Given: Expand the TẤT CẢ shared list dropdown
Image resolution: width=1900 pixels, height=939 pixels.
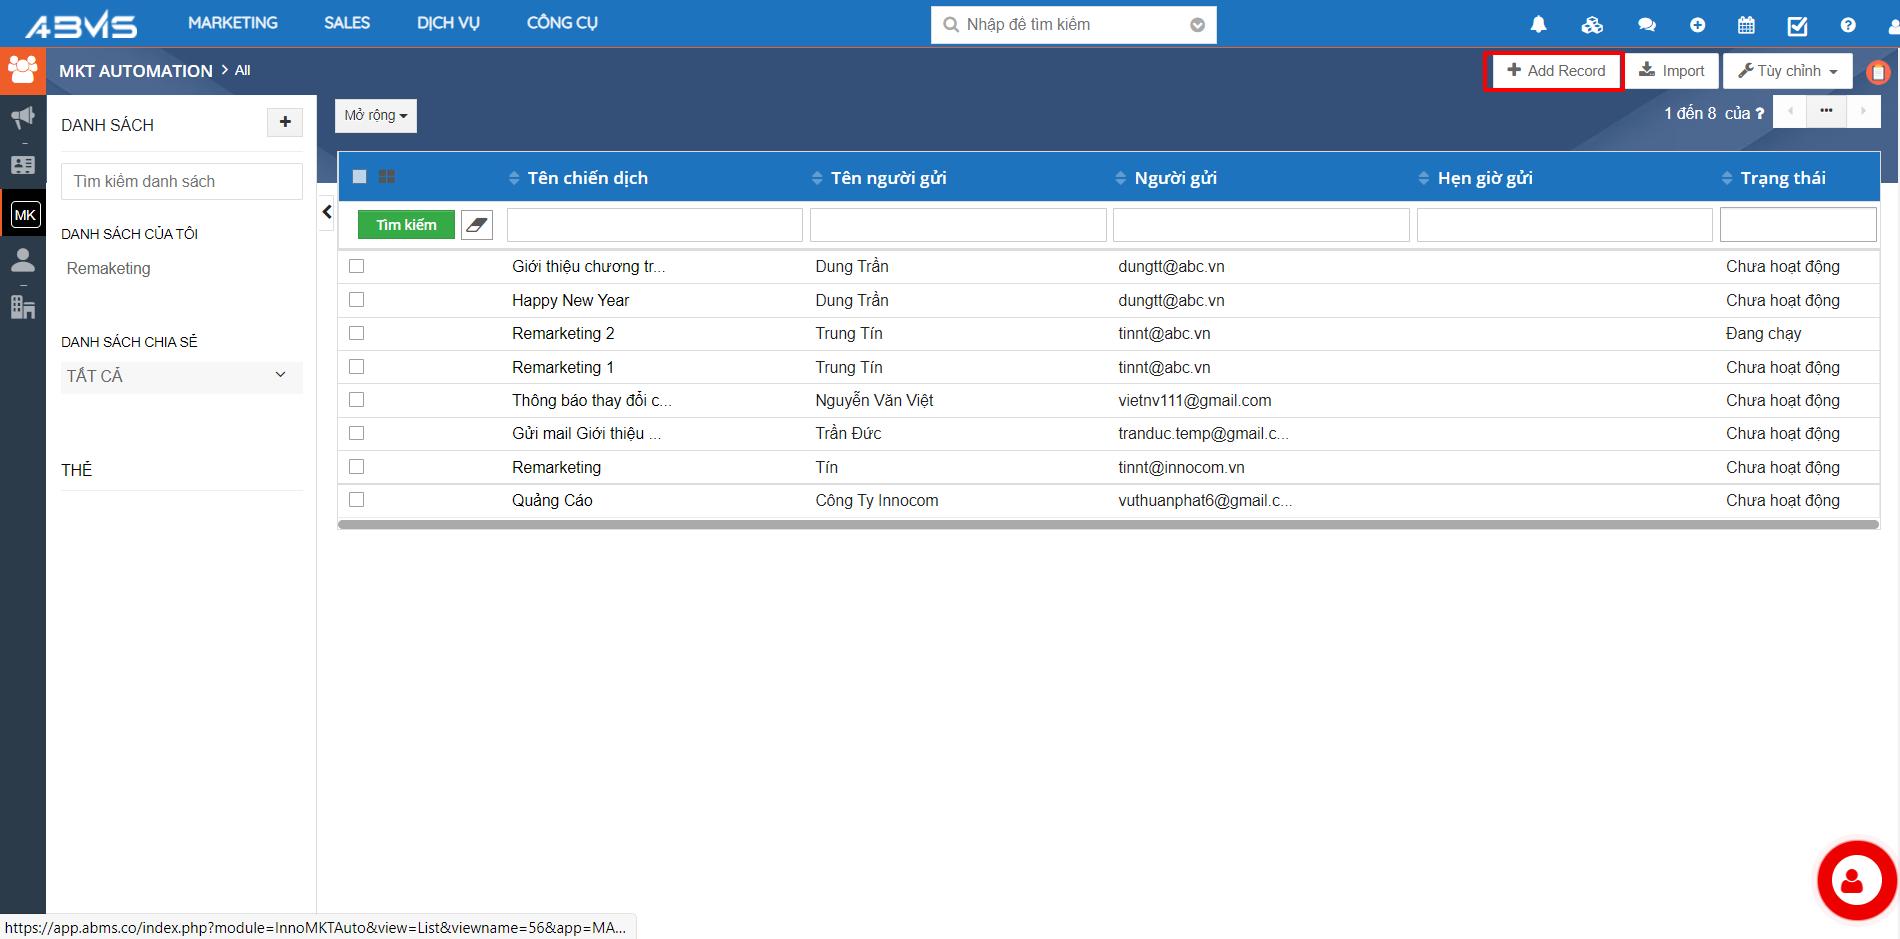Looking at the screenshot, I should 181,376.
